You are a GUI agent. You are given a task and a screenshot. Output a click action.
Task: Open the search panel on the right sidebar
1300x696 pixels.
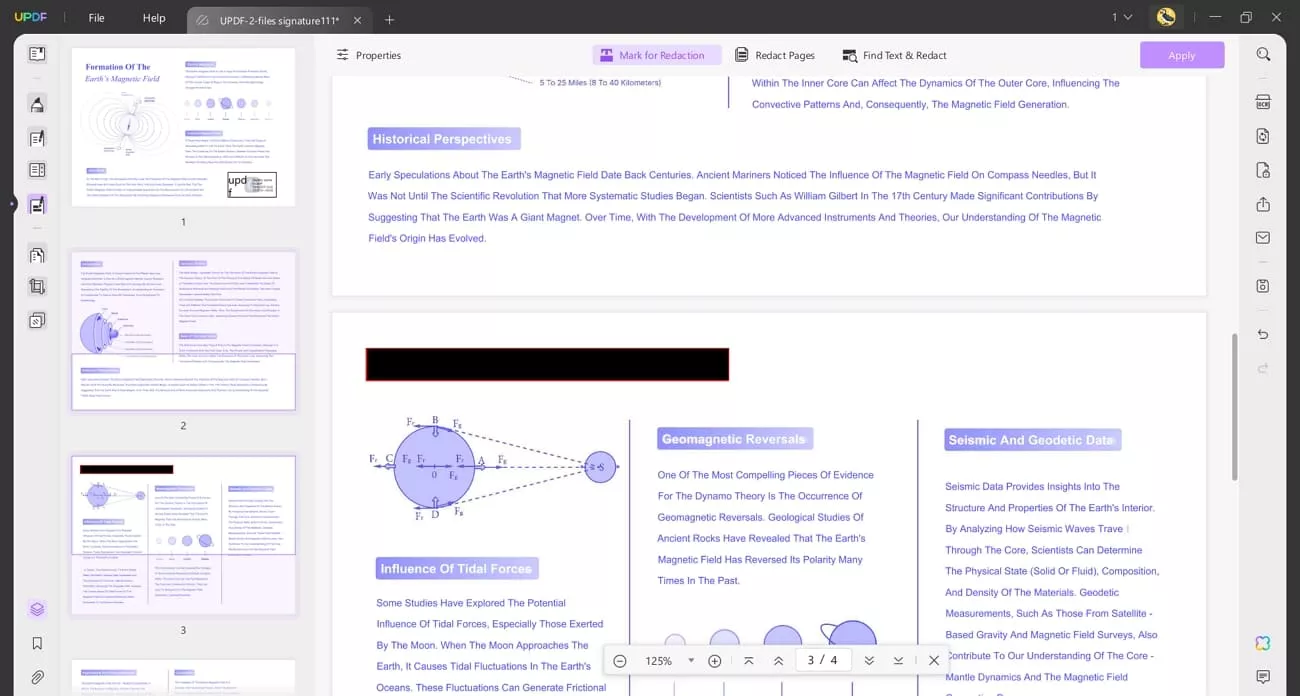(1263, 54)
